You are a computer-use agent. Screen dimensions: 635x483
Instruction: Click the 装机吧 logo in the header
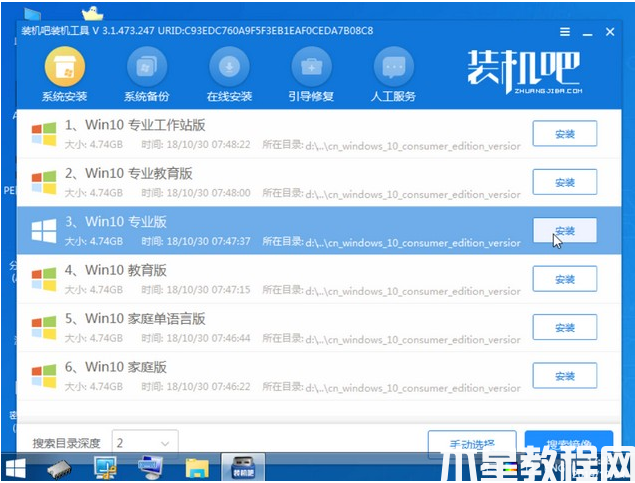(524, 72)
